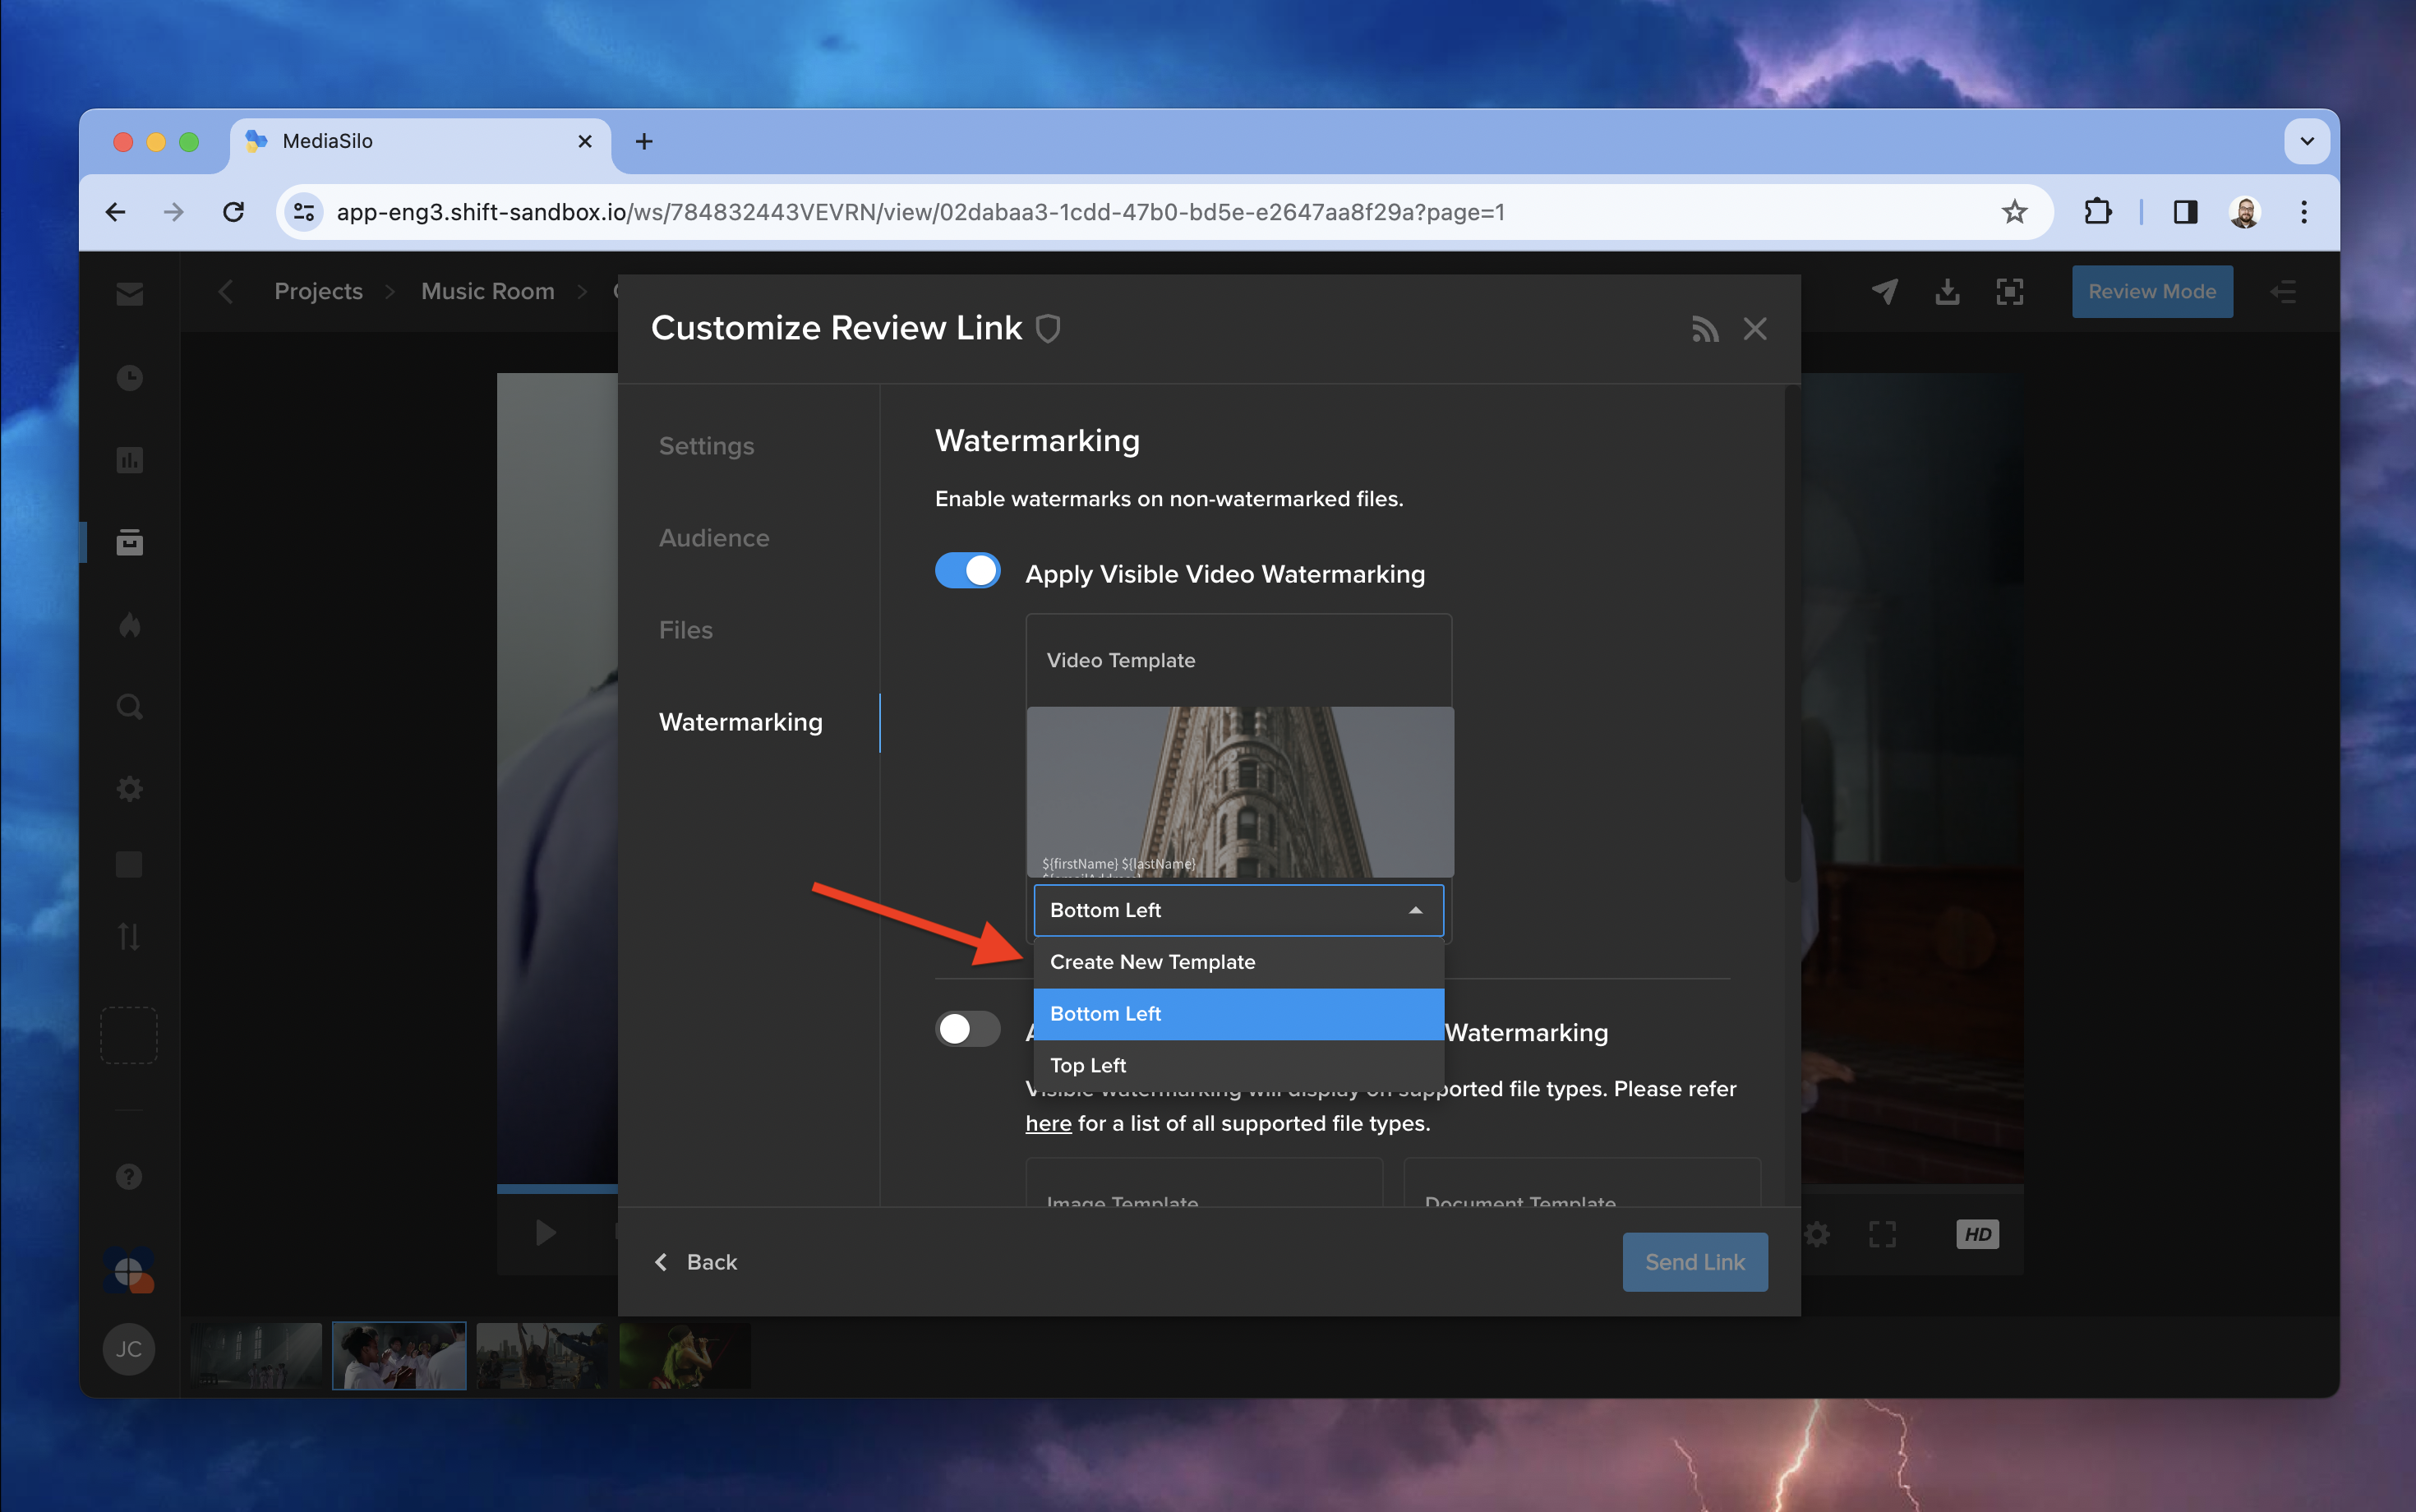Click the Review Mode button

2152,291
